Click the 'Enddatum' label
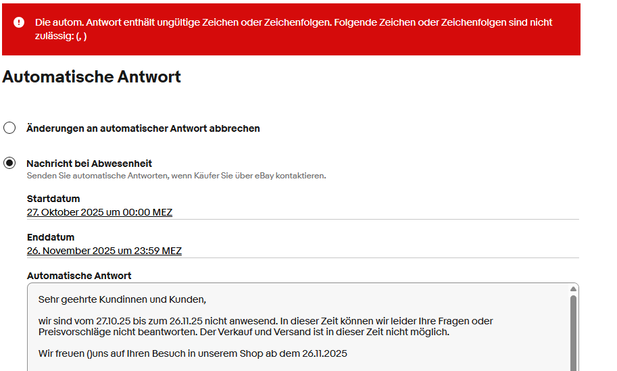The height and width of the screenshot is (371, 617). pyautogui.click(x=51, y=237)
